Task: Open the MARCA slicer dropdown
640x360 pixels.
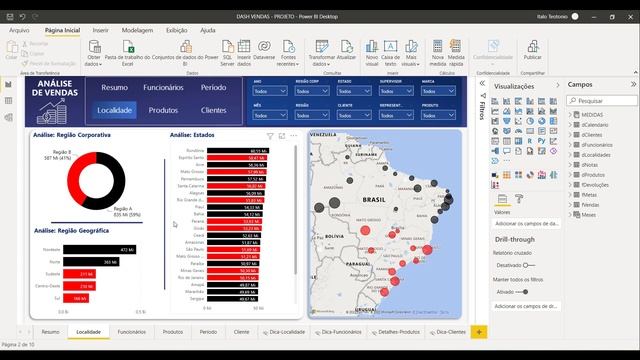Action: (x=438, y=91)
